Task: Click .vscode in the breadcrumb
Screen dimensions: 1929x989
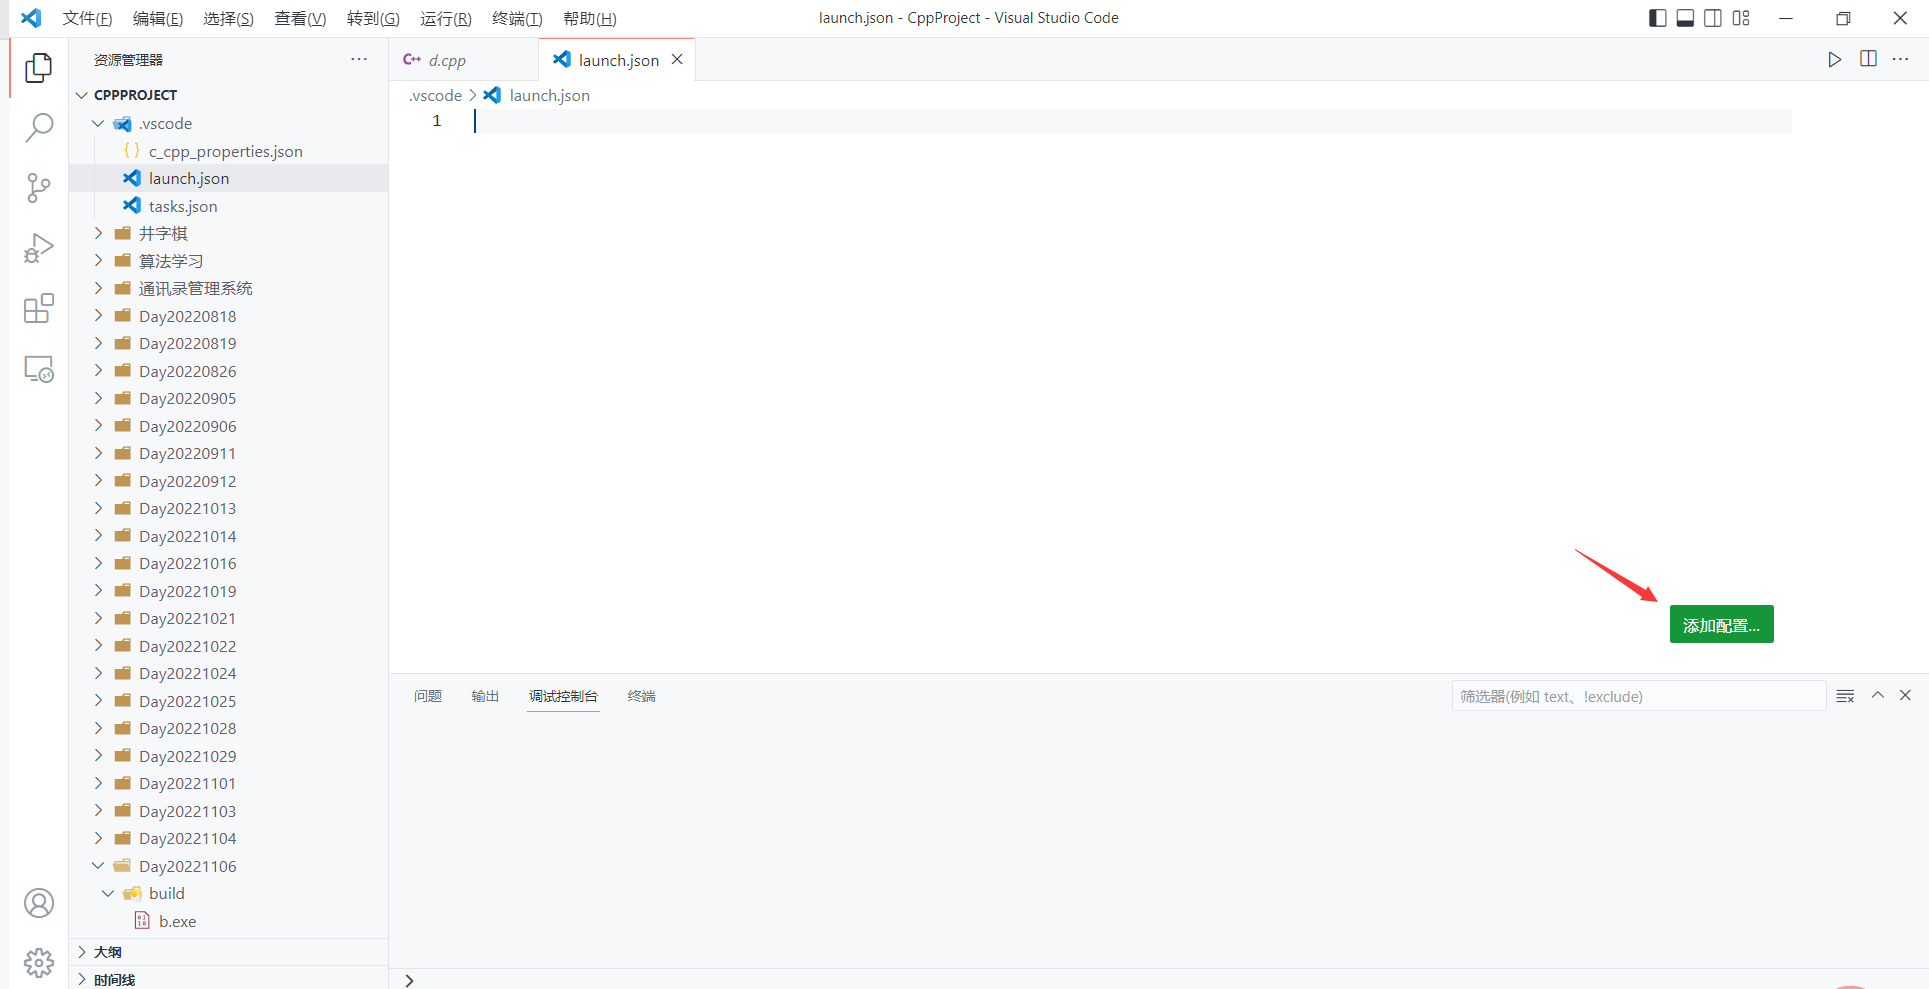Action: [435, 95]
